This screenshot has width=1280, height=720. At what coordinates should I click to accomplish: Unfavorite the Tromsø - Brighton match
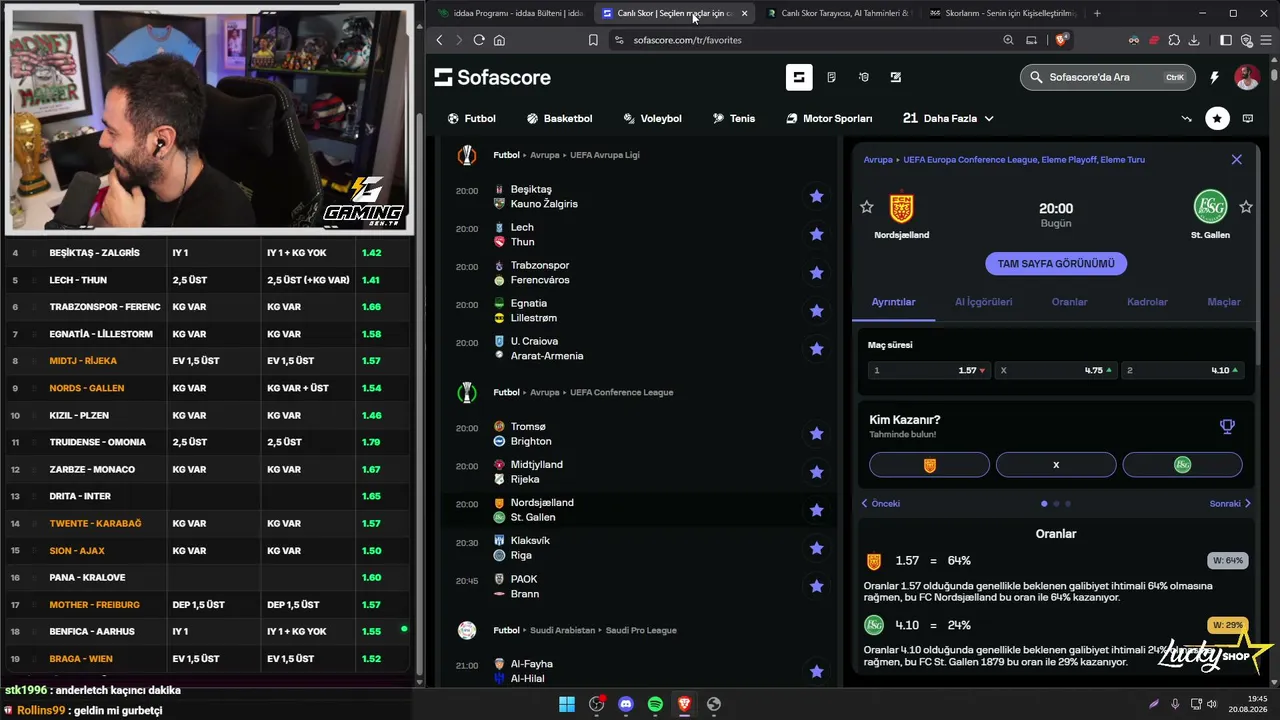click(x=817, y=433)
